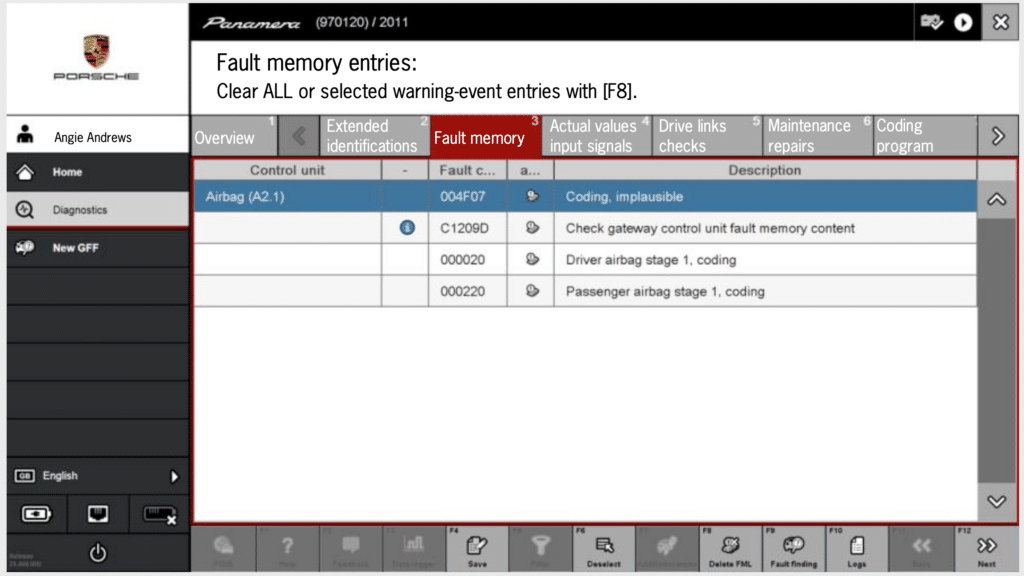
Task: Click the Description column header
Action: pos(765,170)
